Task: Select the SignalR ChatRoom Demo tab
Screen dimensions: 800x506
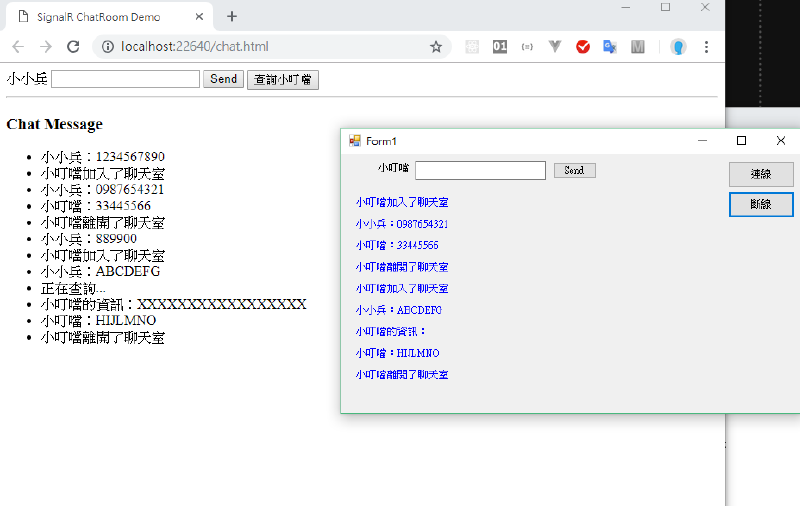Action: (x=110, y=17)
